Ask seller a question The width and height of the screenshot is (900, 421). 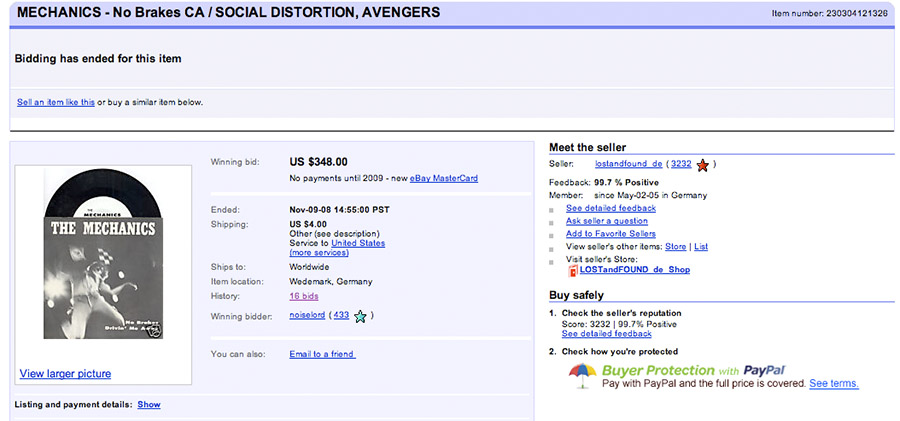pos(606,221)
